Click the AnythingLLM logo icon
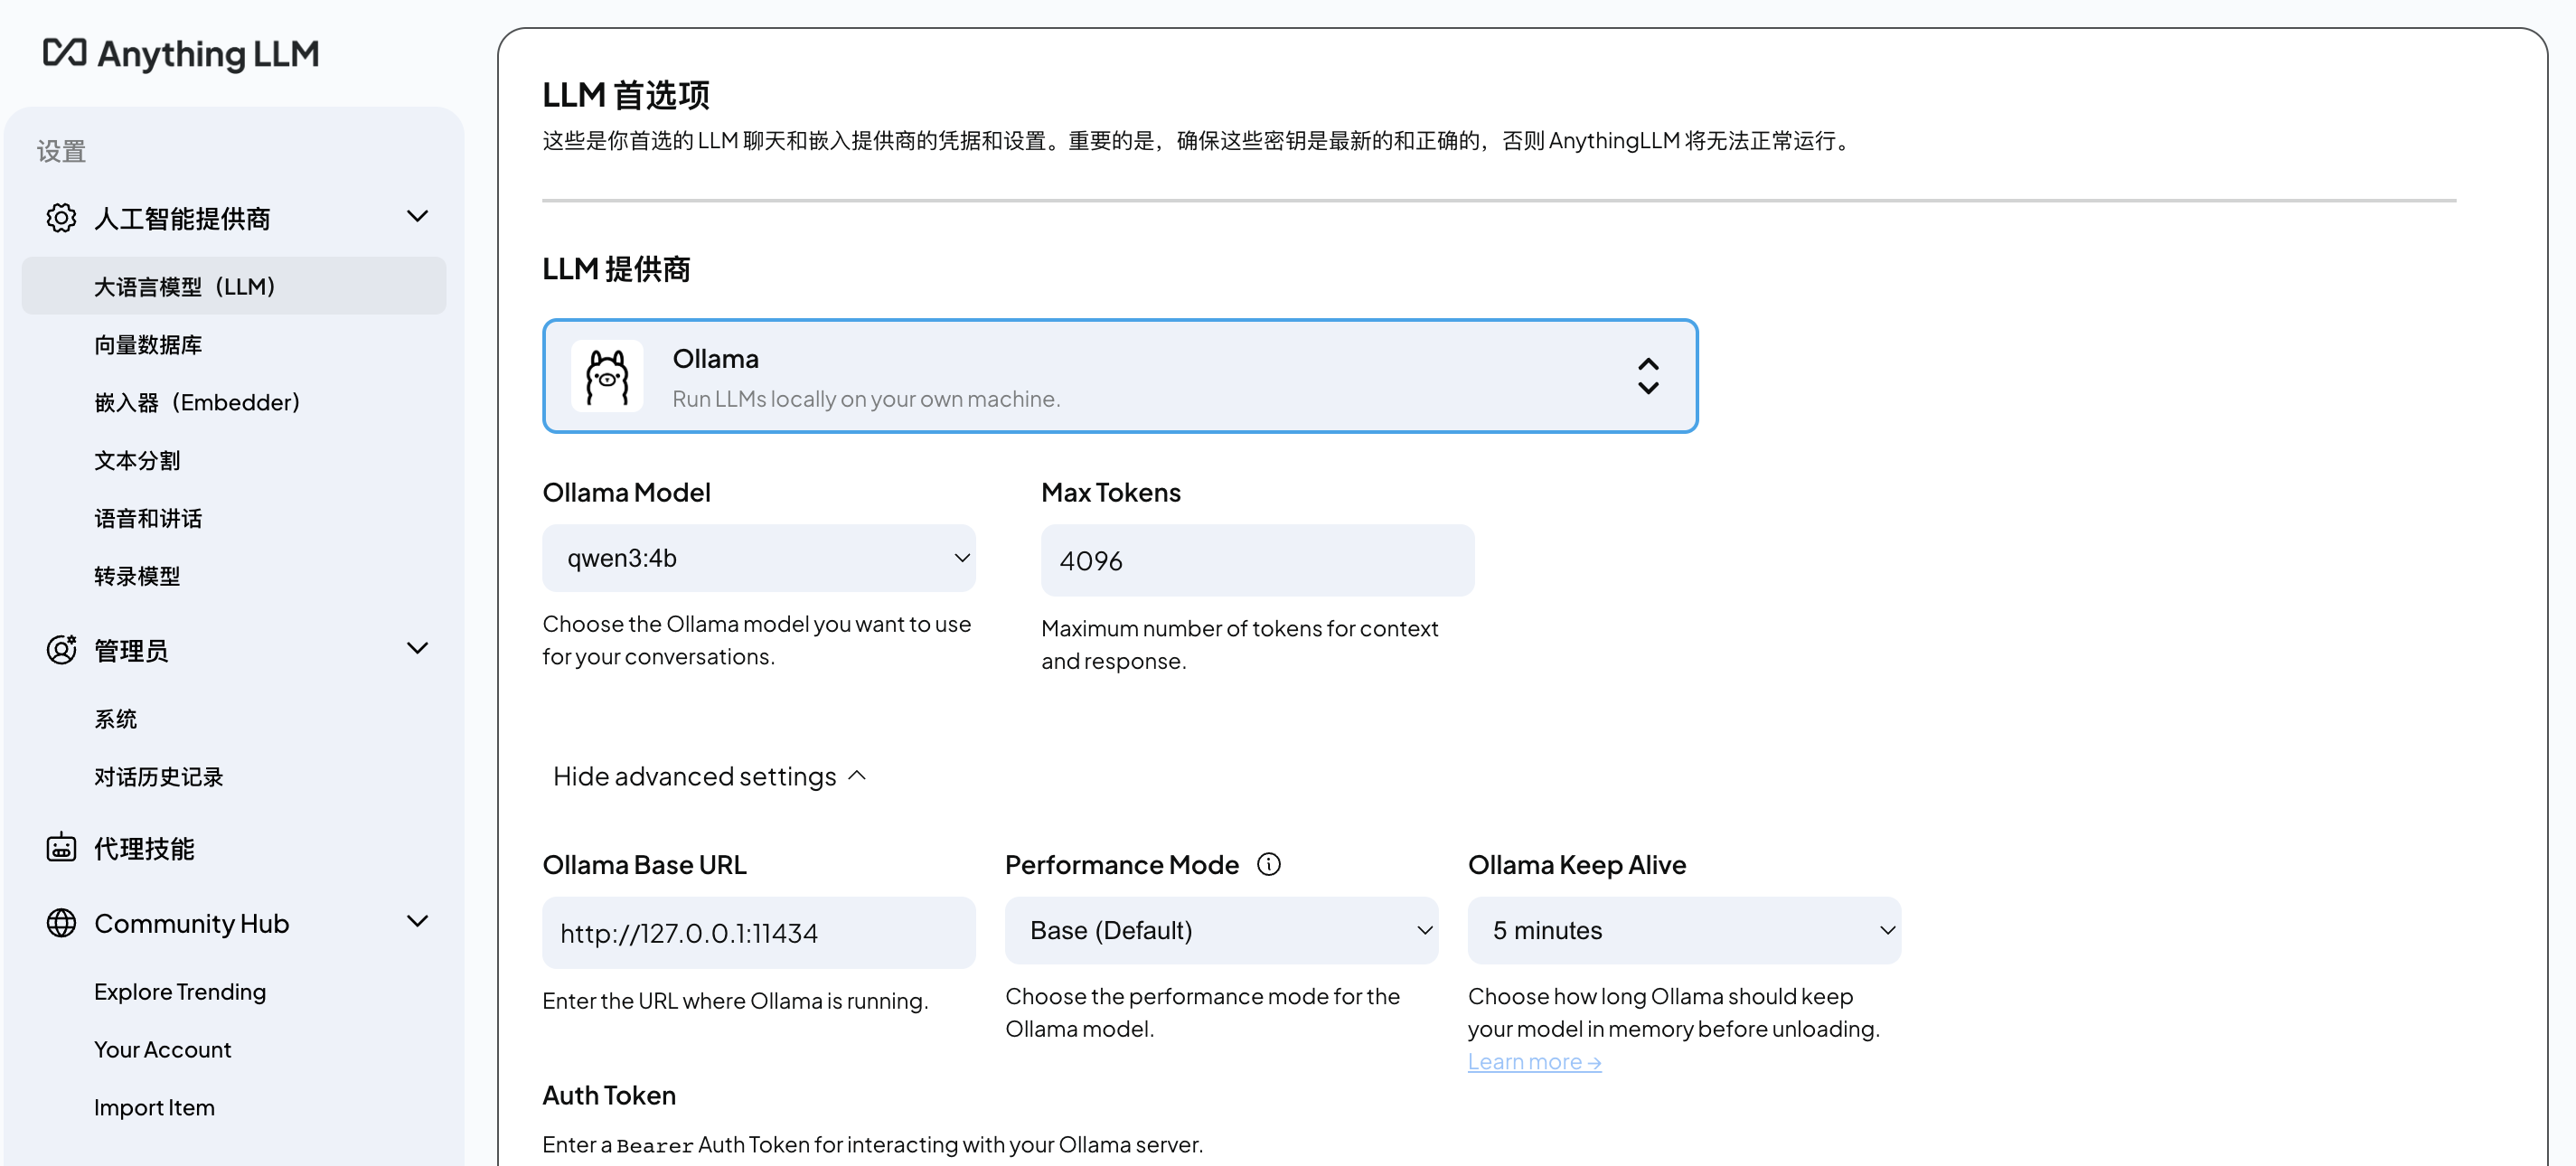Viewport: 2576px width, 1166px height. click(x=65, y=52)
